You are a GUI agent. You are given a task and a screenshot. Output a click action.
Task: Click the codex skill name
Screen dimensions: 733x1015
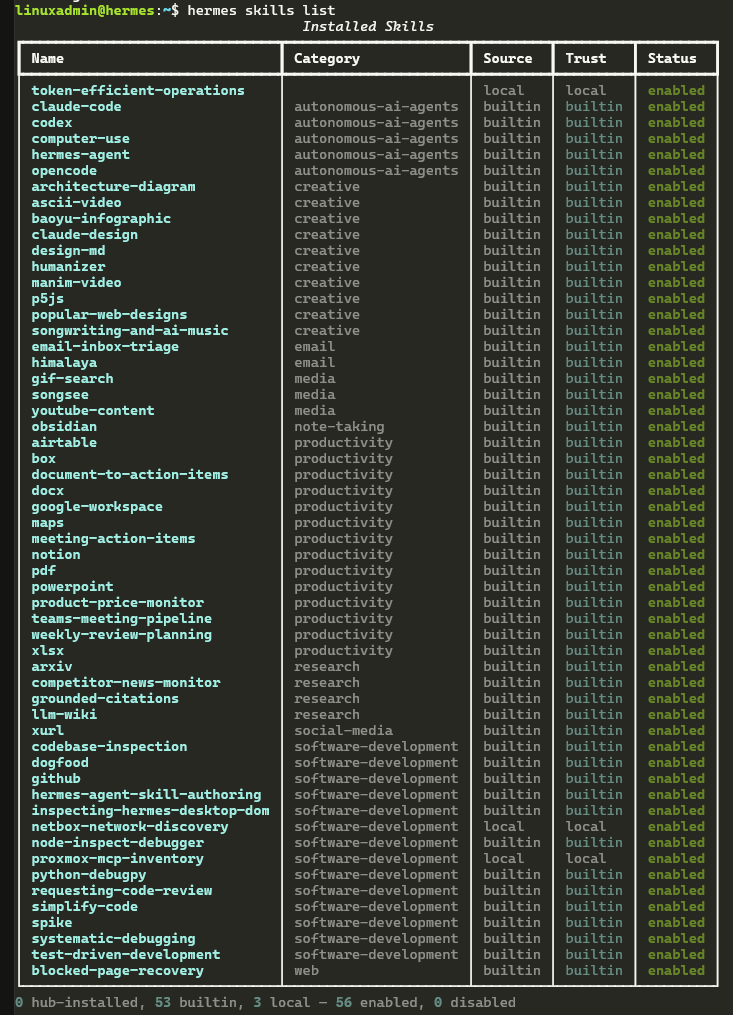[x=52, y=122]
